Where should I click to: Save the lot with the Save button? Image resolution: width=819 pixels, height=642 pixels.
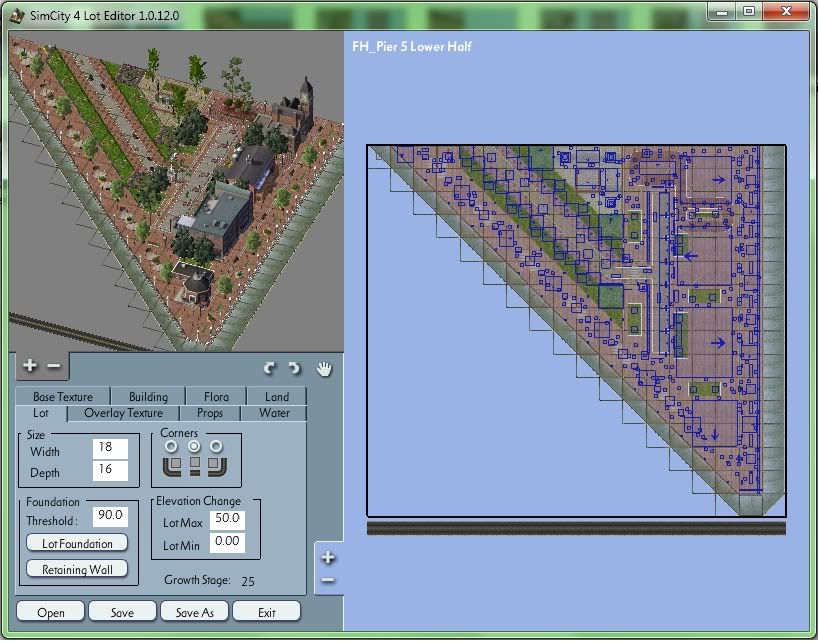point(122,612)
